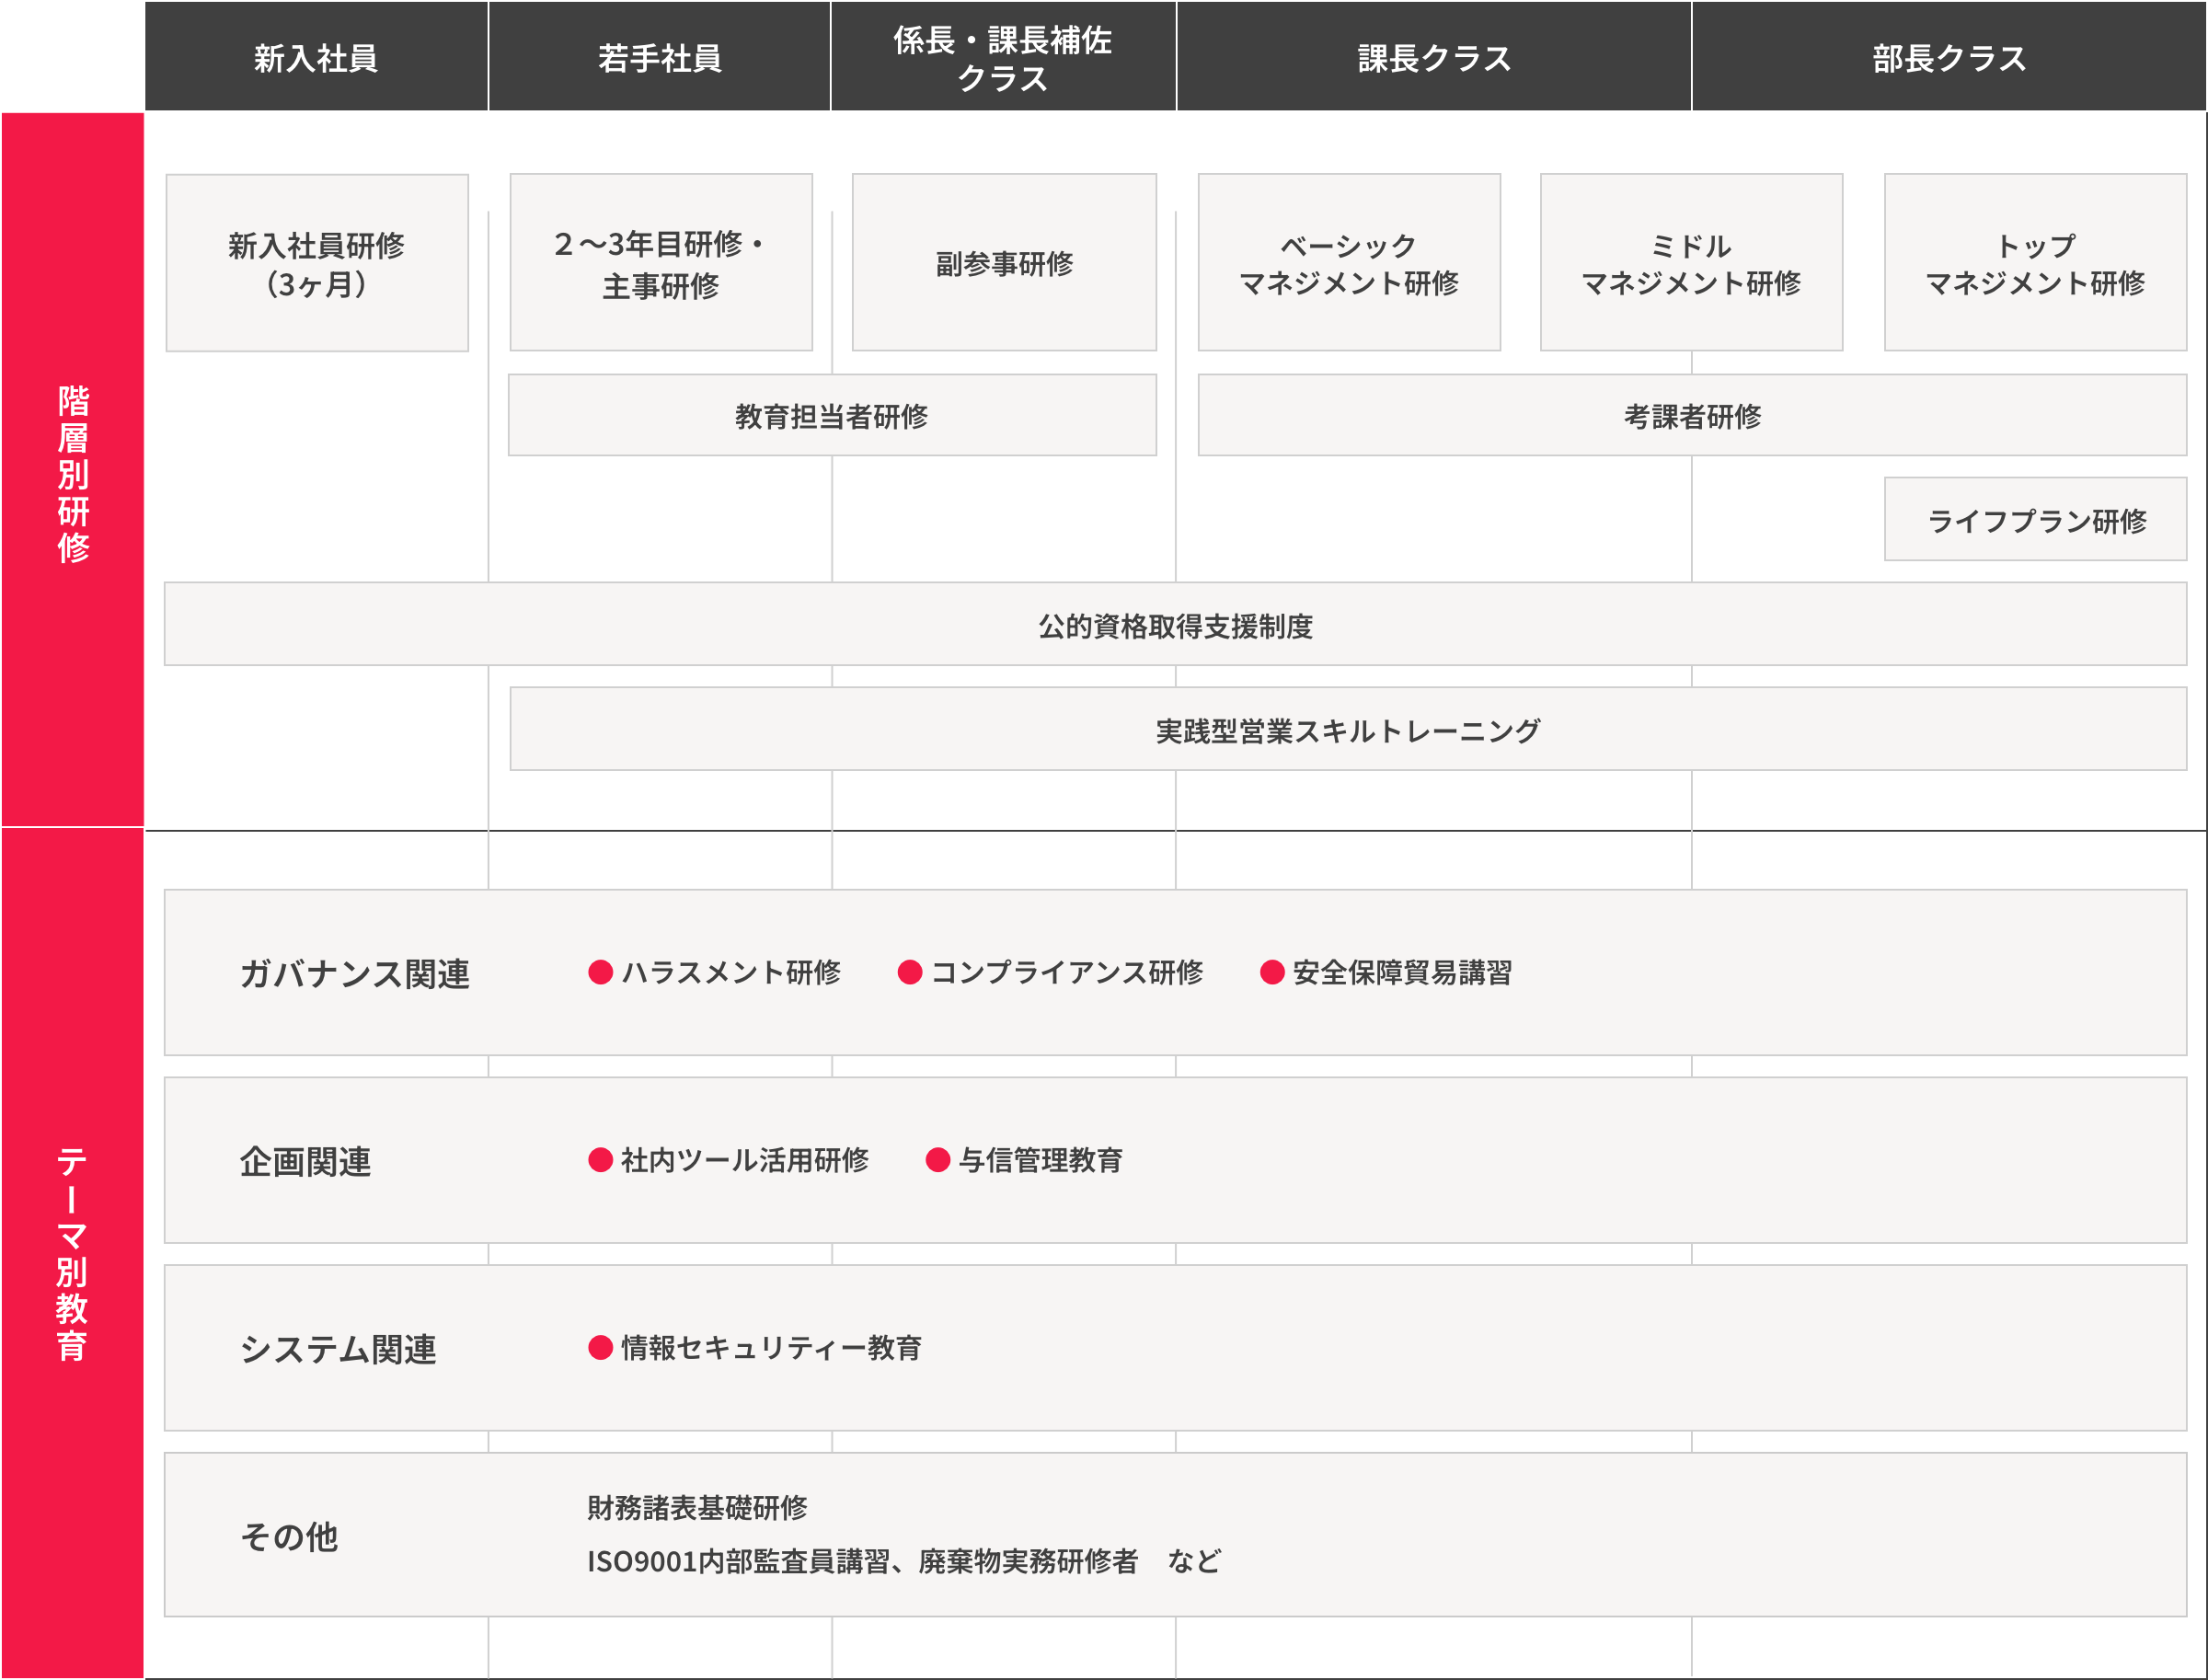Click the red dot beside 情報セキュリティー教育
Image resolution: width=2208 pixels, height=1680 pixels.
click(600, 1348)
